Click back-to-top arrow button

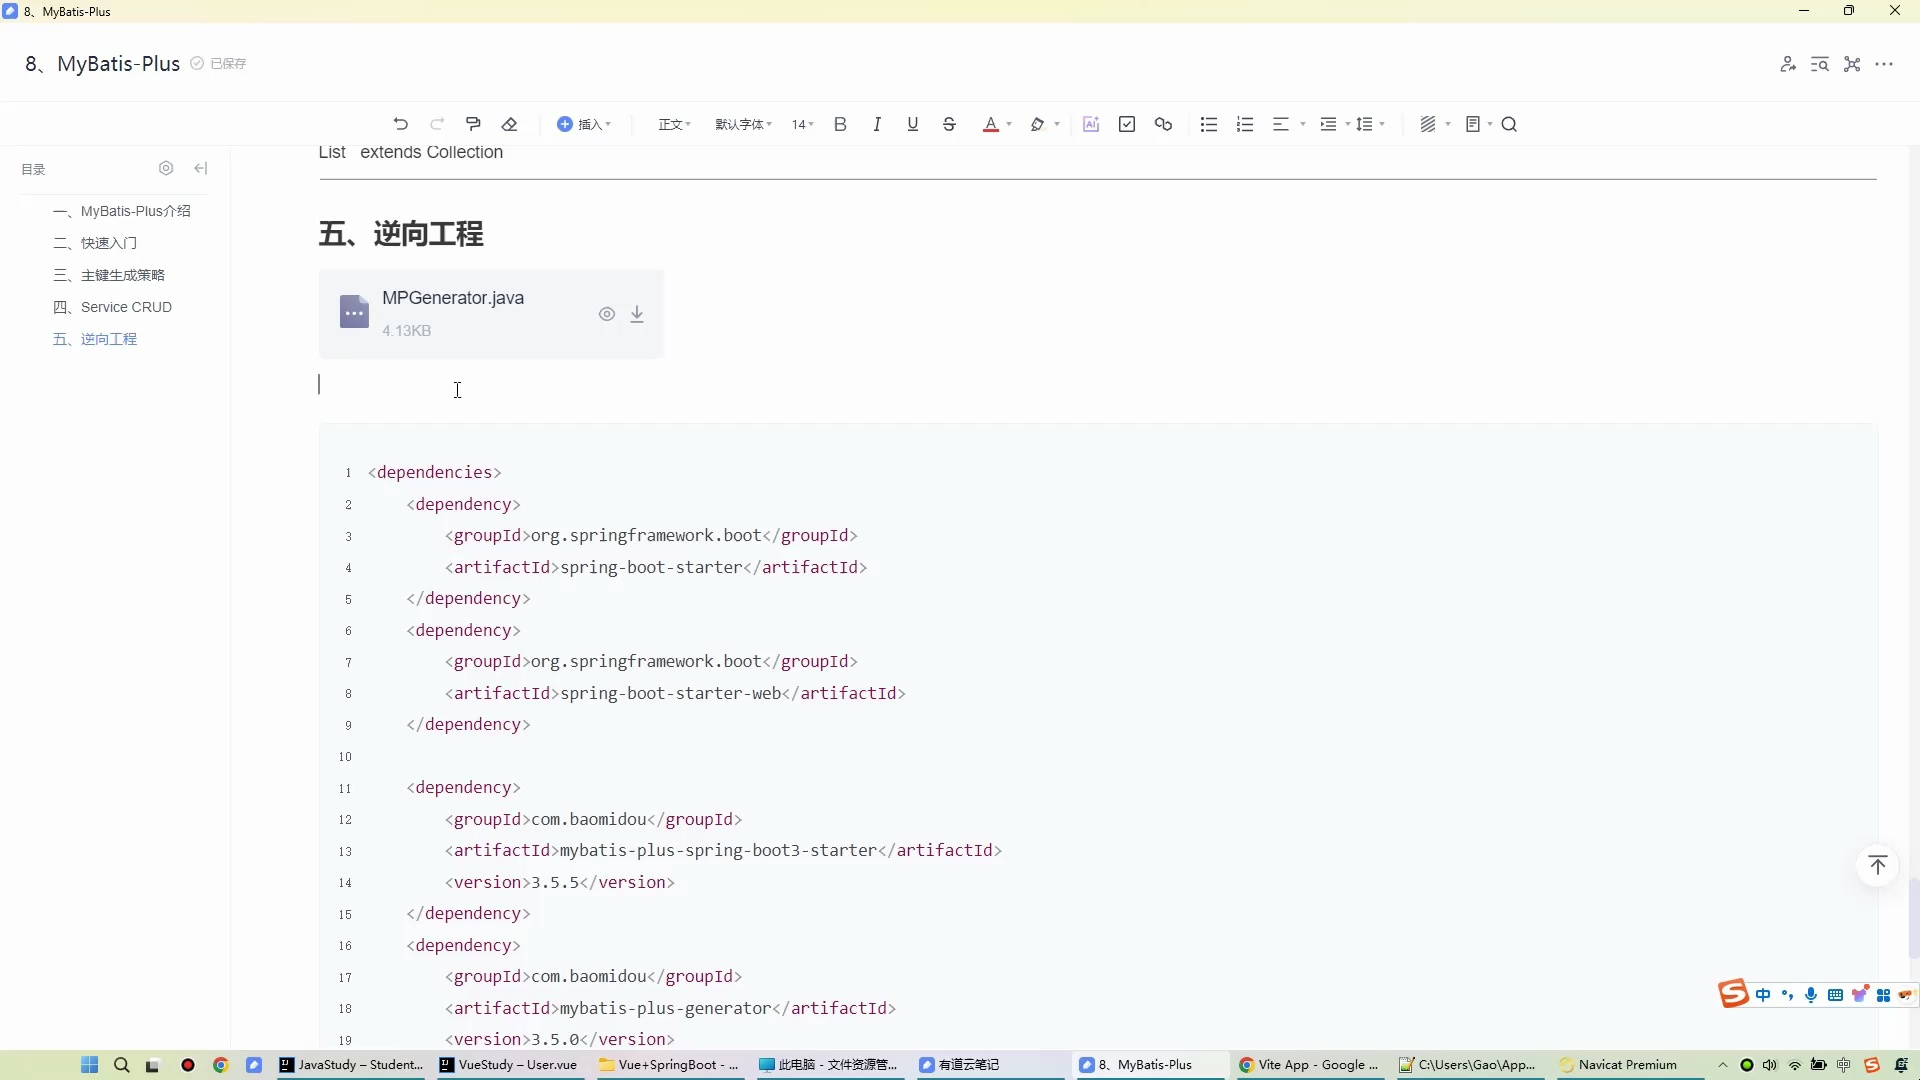1878,865
